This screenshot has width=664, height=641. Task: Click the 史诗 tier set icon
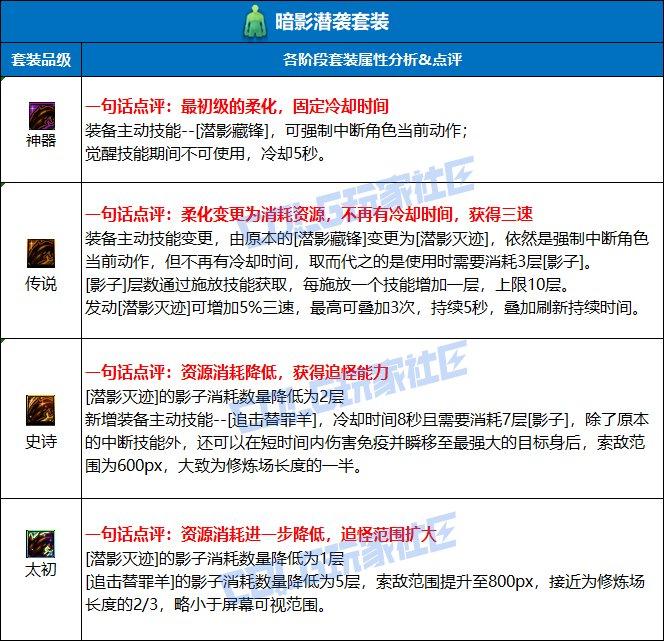point(40,410)
